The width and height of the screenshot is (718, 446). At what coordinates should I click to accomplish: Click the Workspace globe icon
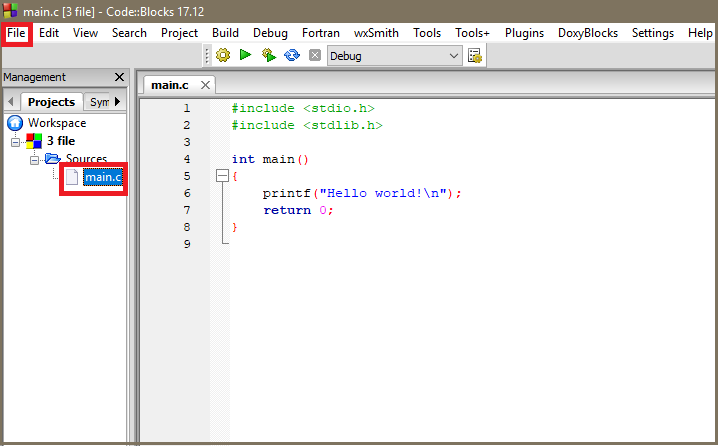click(15, 123)
